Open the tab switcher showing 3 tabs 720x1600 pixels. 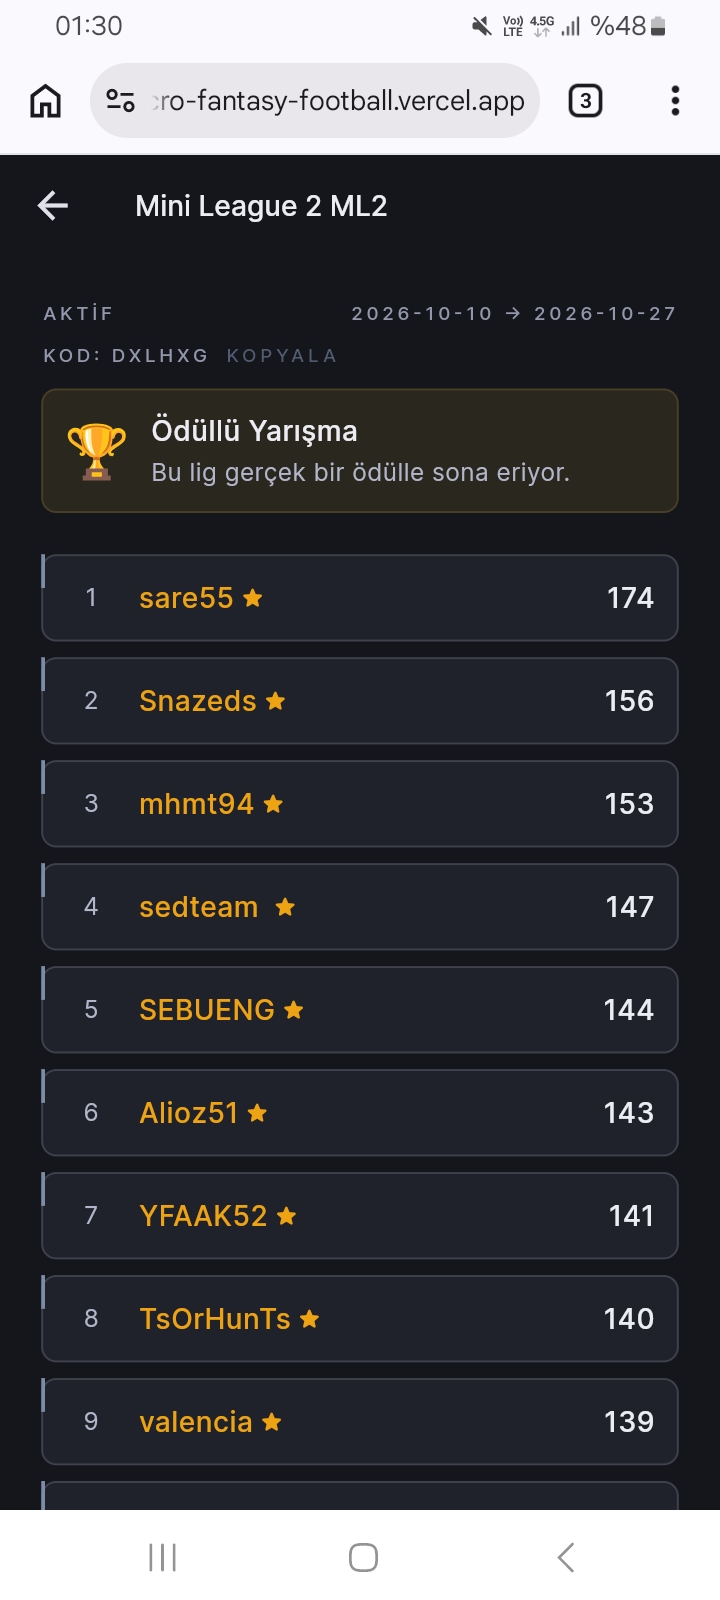coord(586,101)
